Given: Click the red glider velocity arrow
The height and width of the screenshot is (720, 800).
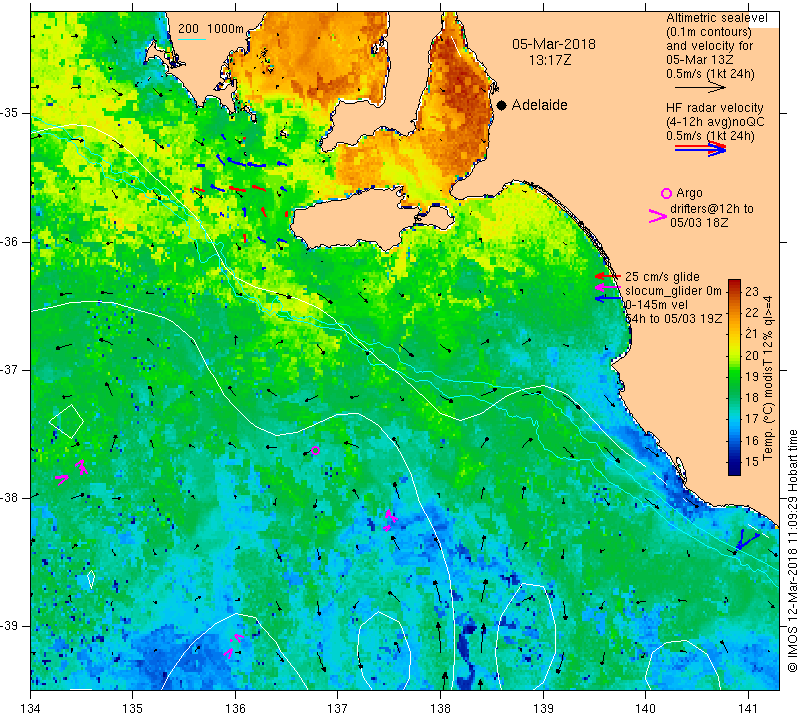Looking at the screenshot, I should [607, 276].
